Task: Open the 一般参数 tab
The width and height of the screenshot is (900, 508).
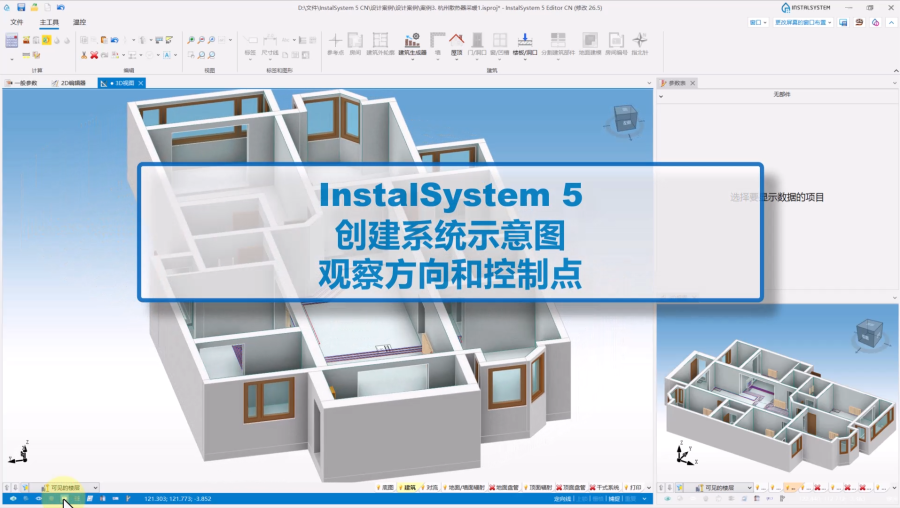Action: 22,83
